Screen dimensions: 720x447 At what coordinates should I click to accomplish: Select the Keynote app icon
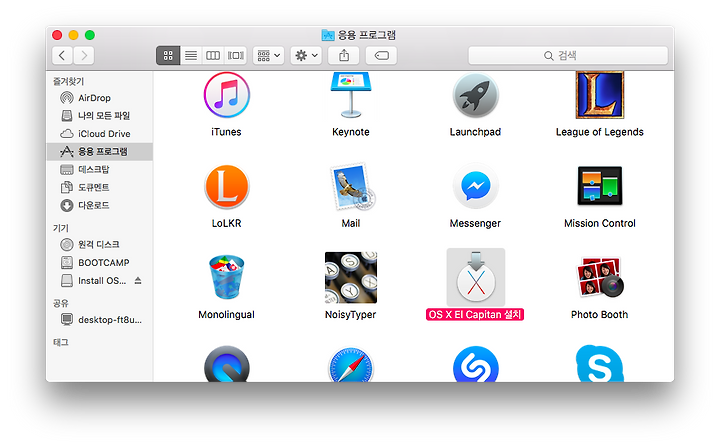[351, 95]
